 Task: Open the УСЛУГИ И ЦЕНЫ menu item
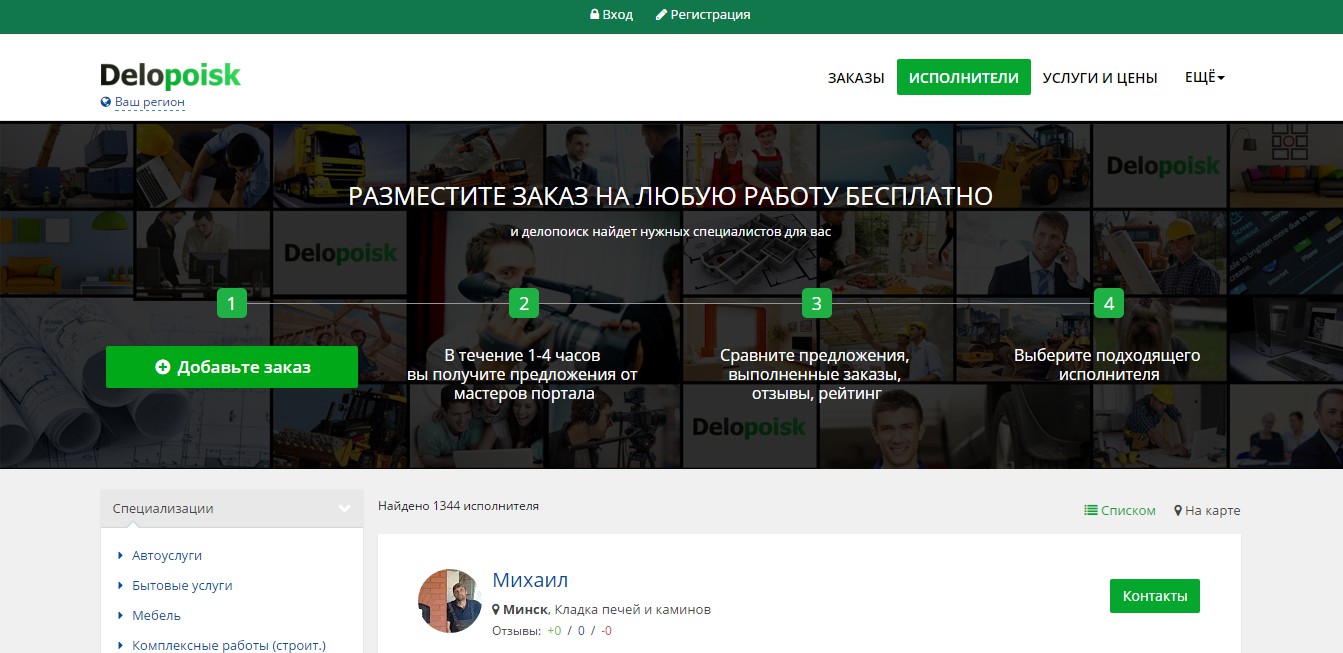pos(1100,78)
